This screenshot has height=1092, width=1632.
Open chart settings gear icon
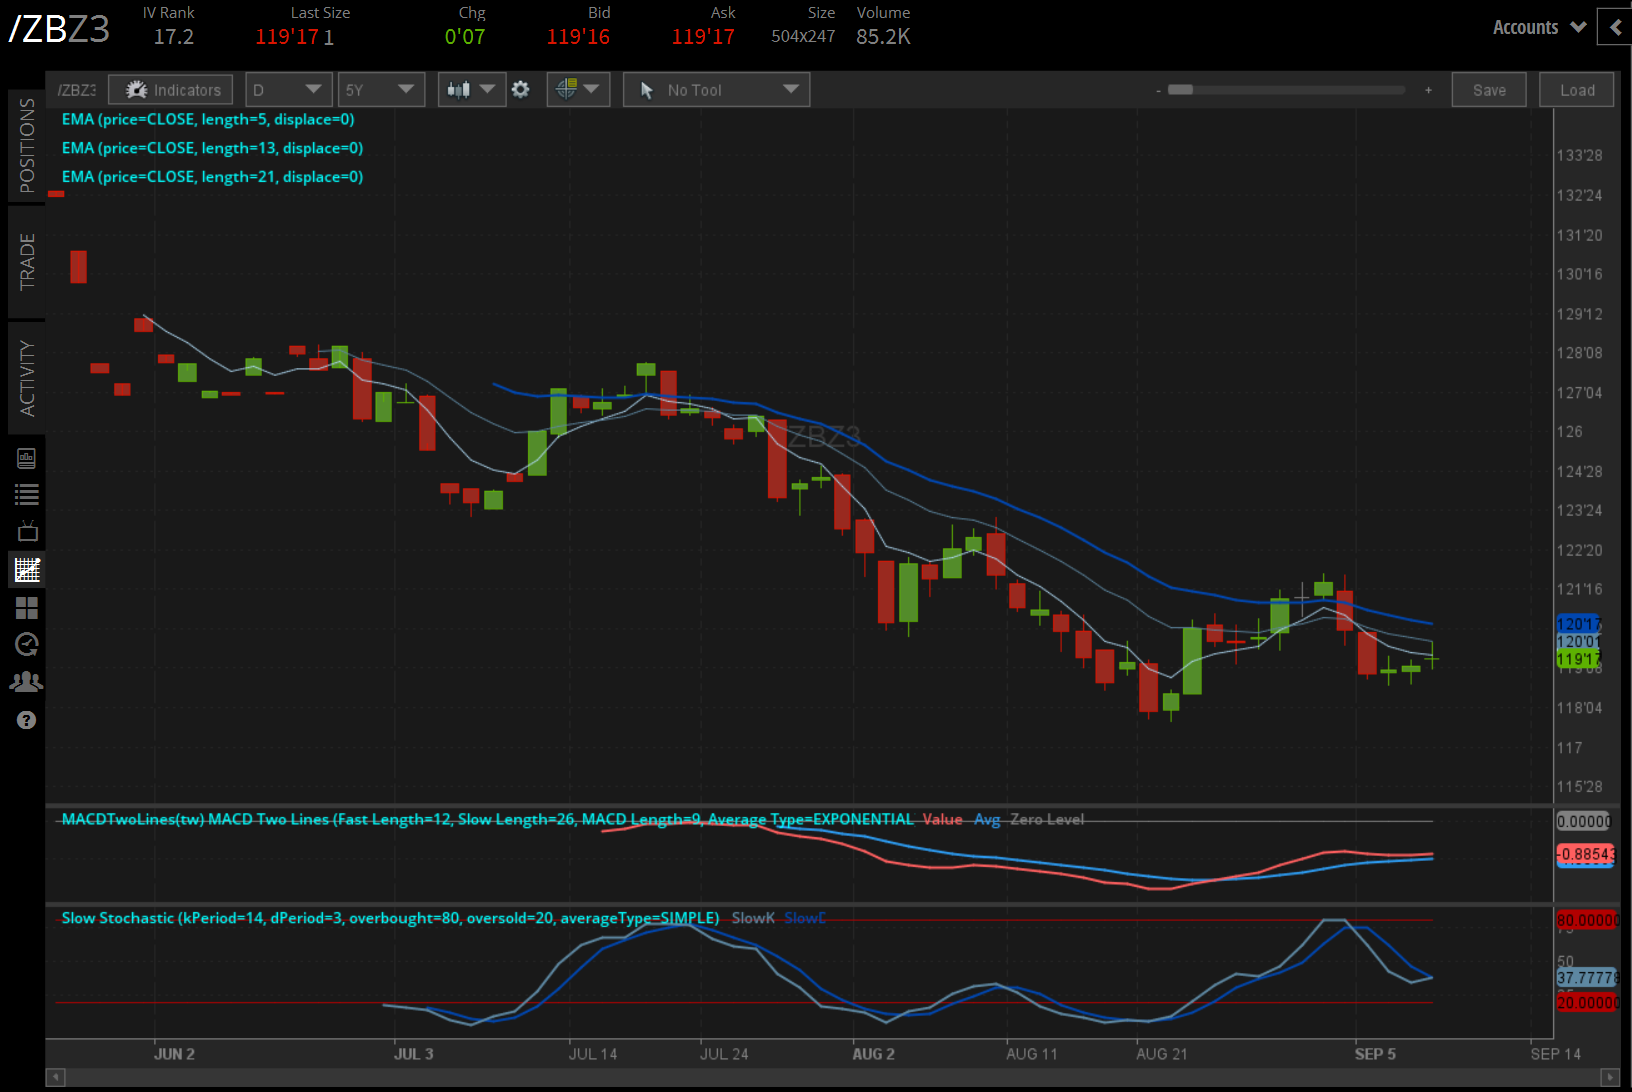click(x=521, y=90)
